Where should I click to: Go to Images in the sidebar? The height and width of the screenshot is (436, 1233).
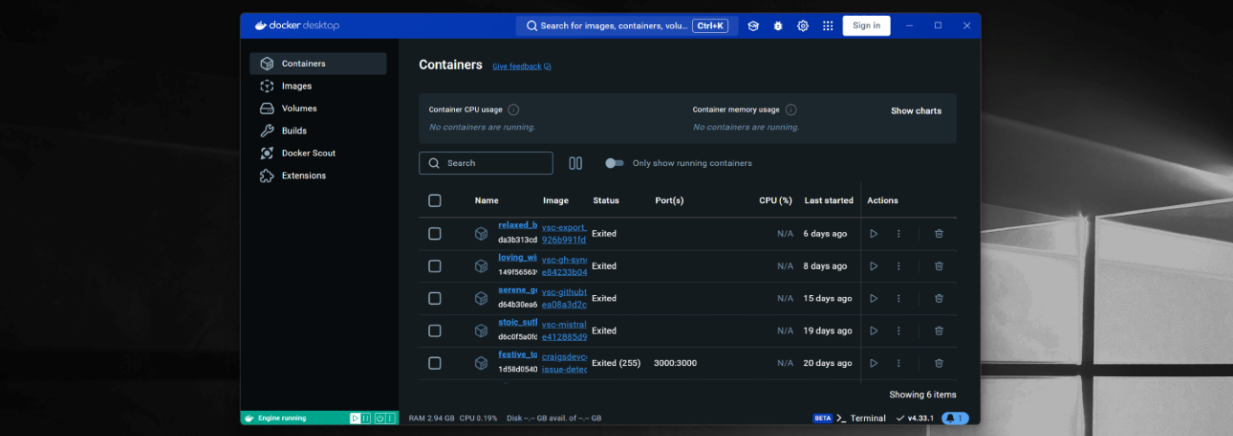[296, 86]
